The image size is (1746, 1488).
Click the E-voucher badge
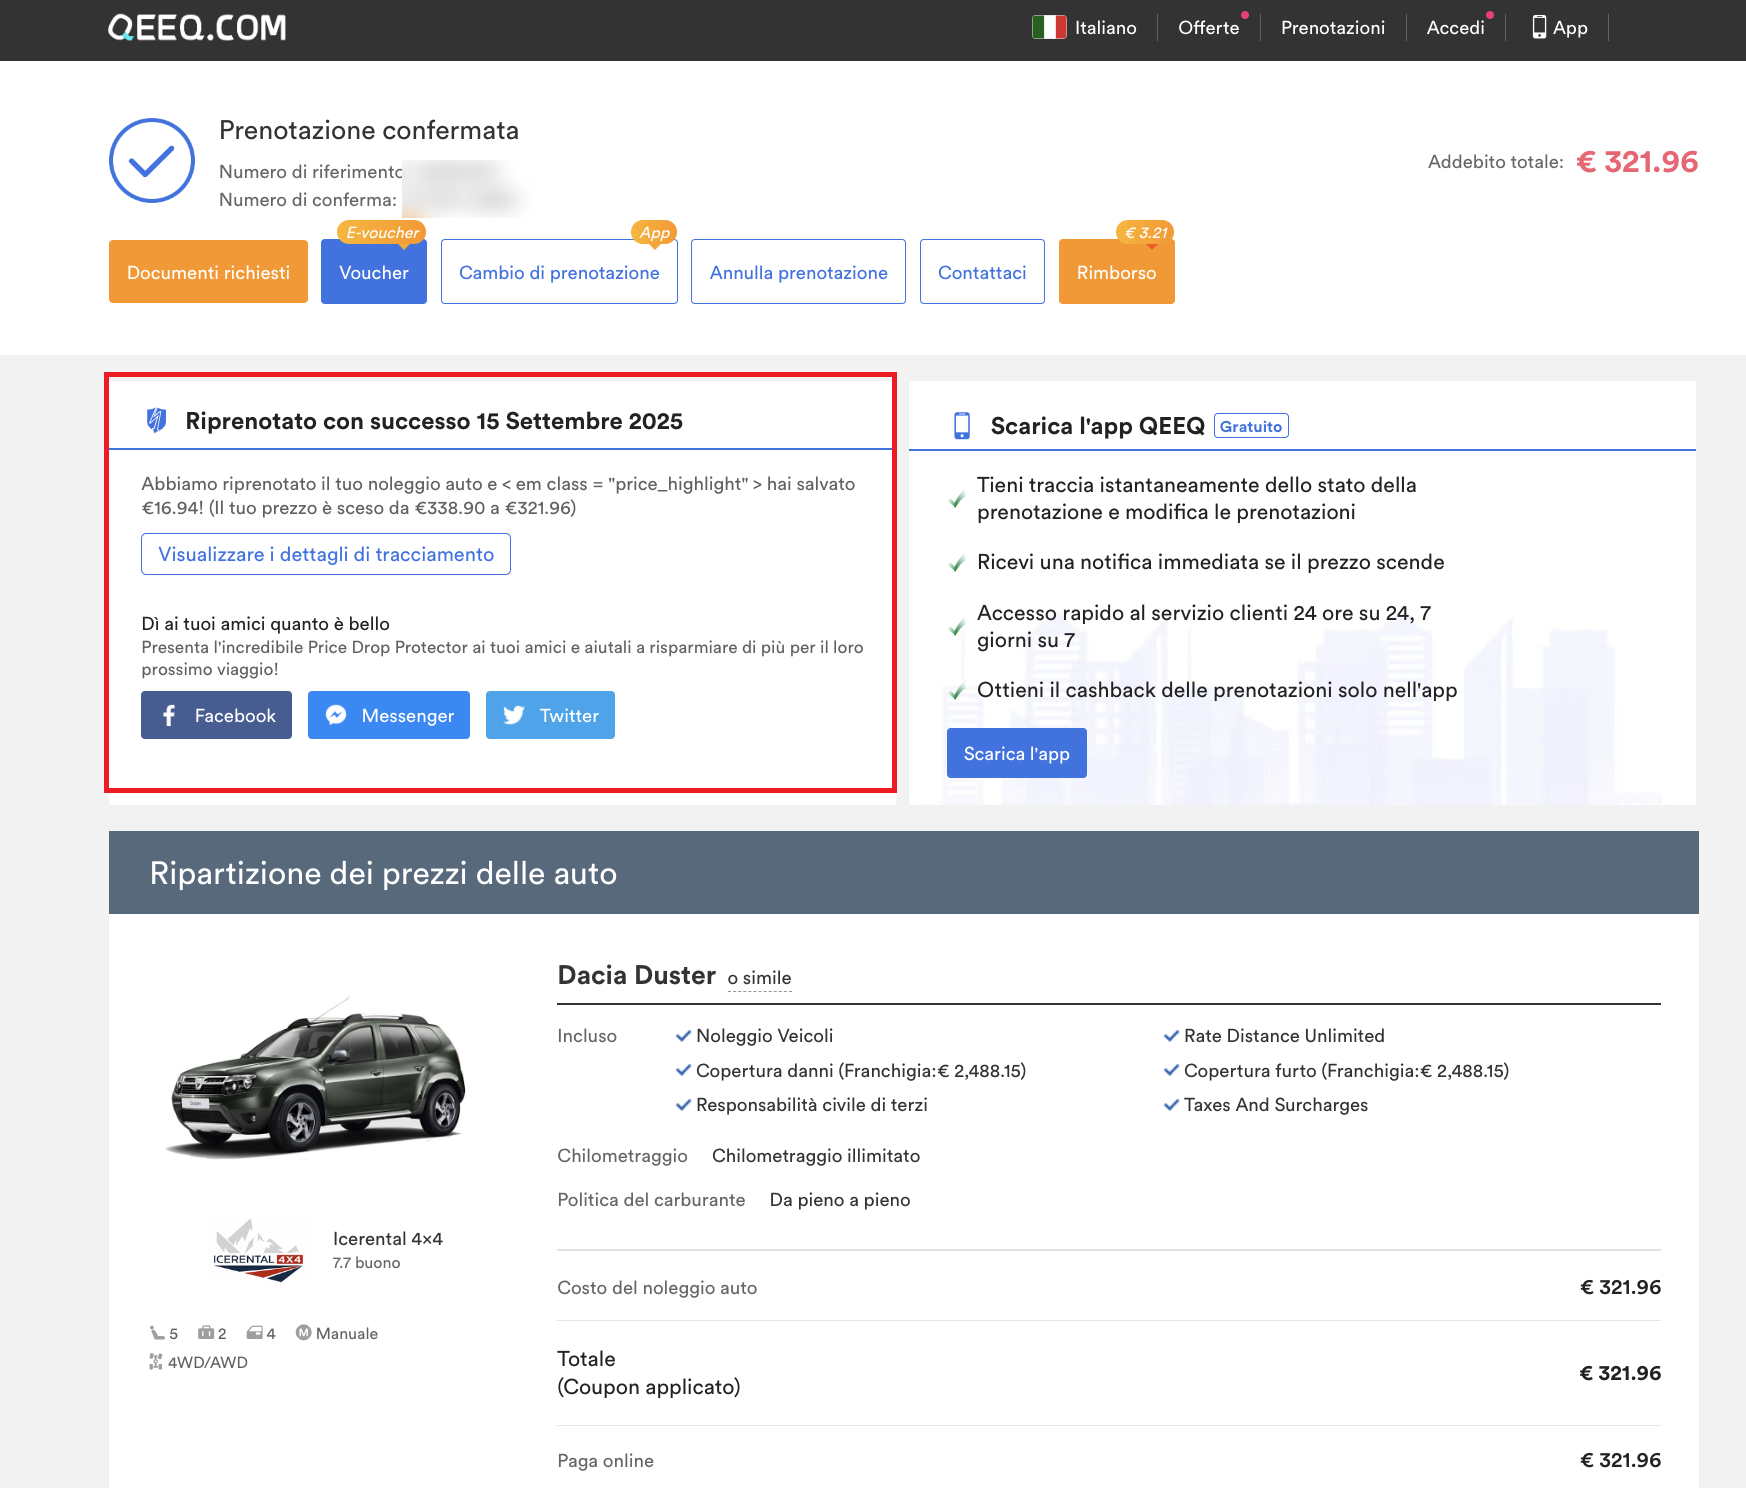click(x=382, y=232)
